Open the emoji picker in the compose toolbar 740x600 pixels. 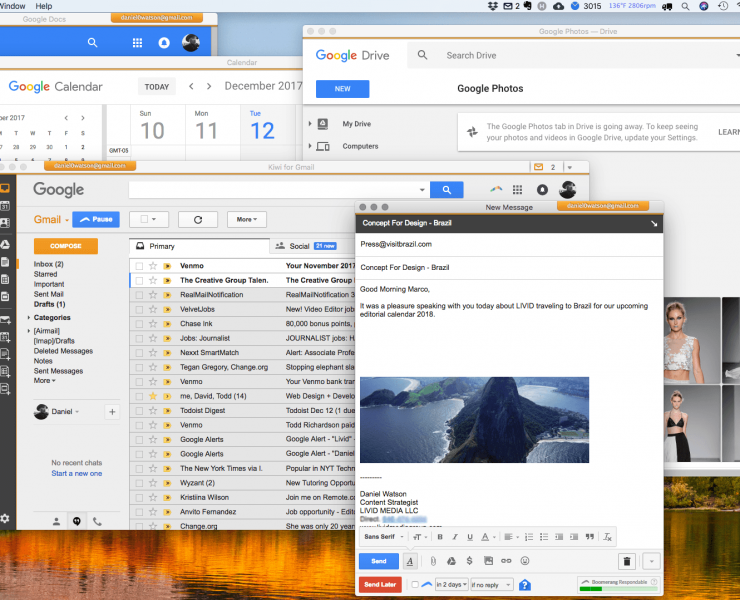point(525,561)
